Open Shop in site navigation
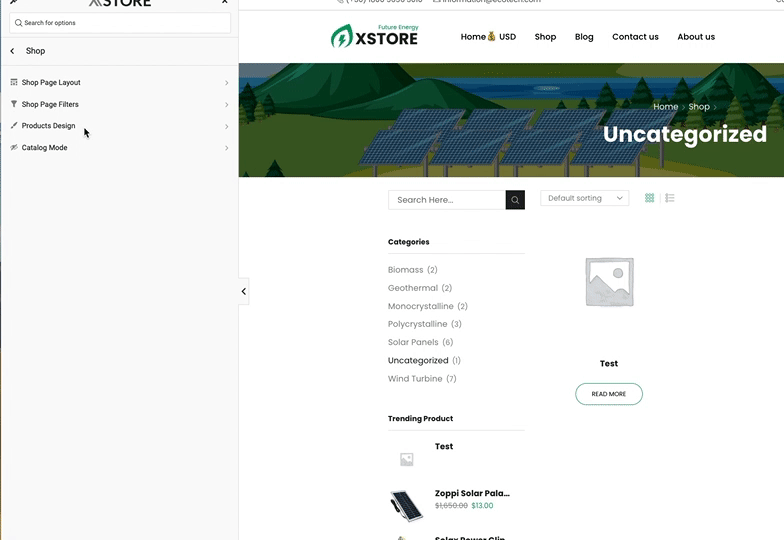 click(x=545, y=36)
